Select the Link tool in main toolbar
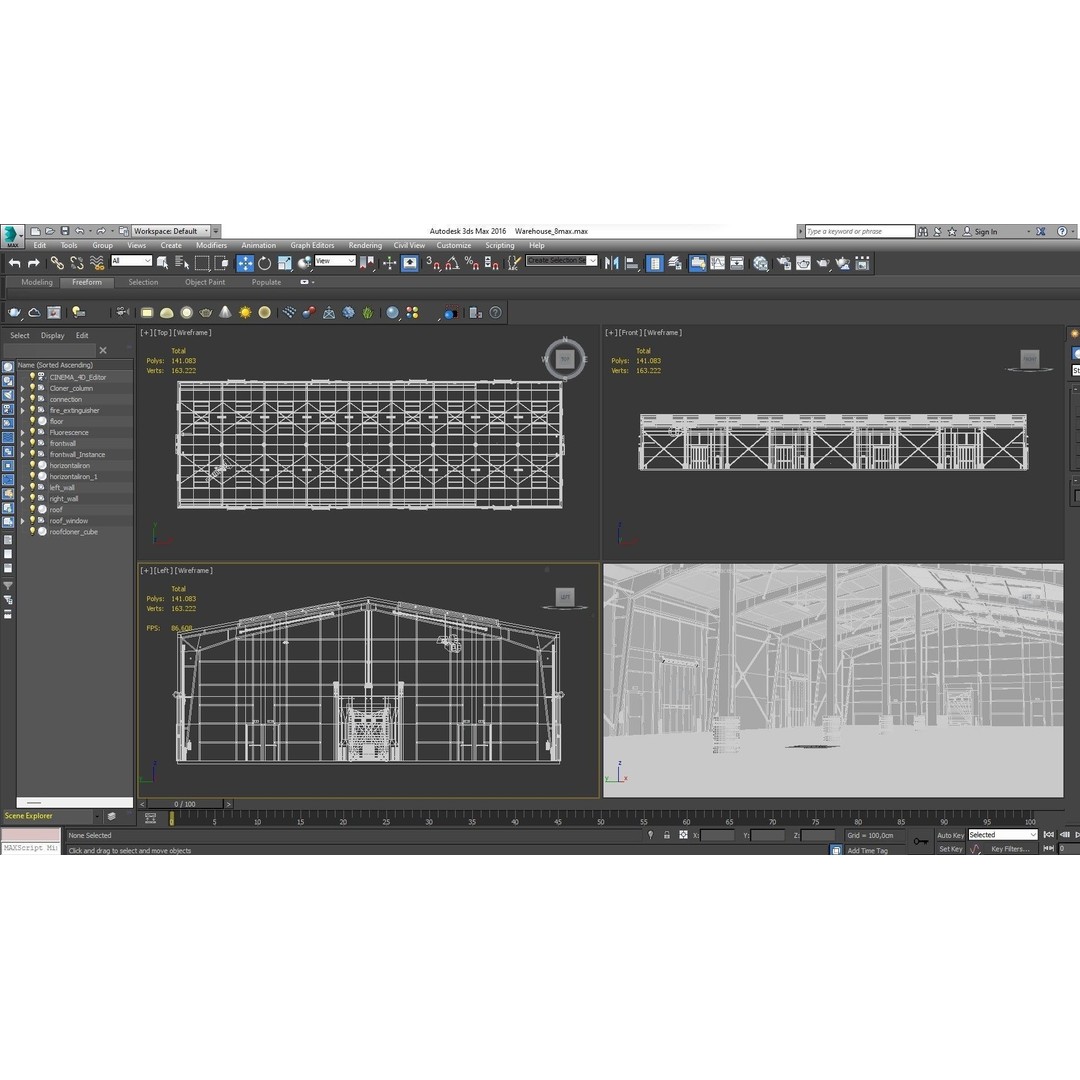1080x1080 pixels. [57, 263]
